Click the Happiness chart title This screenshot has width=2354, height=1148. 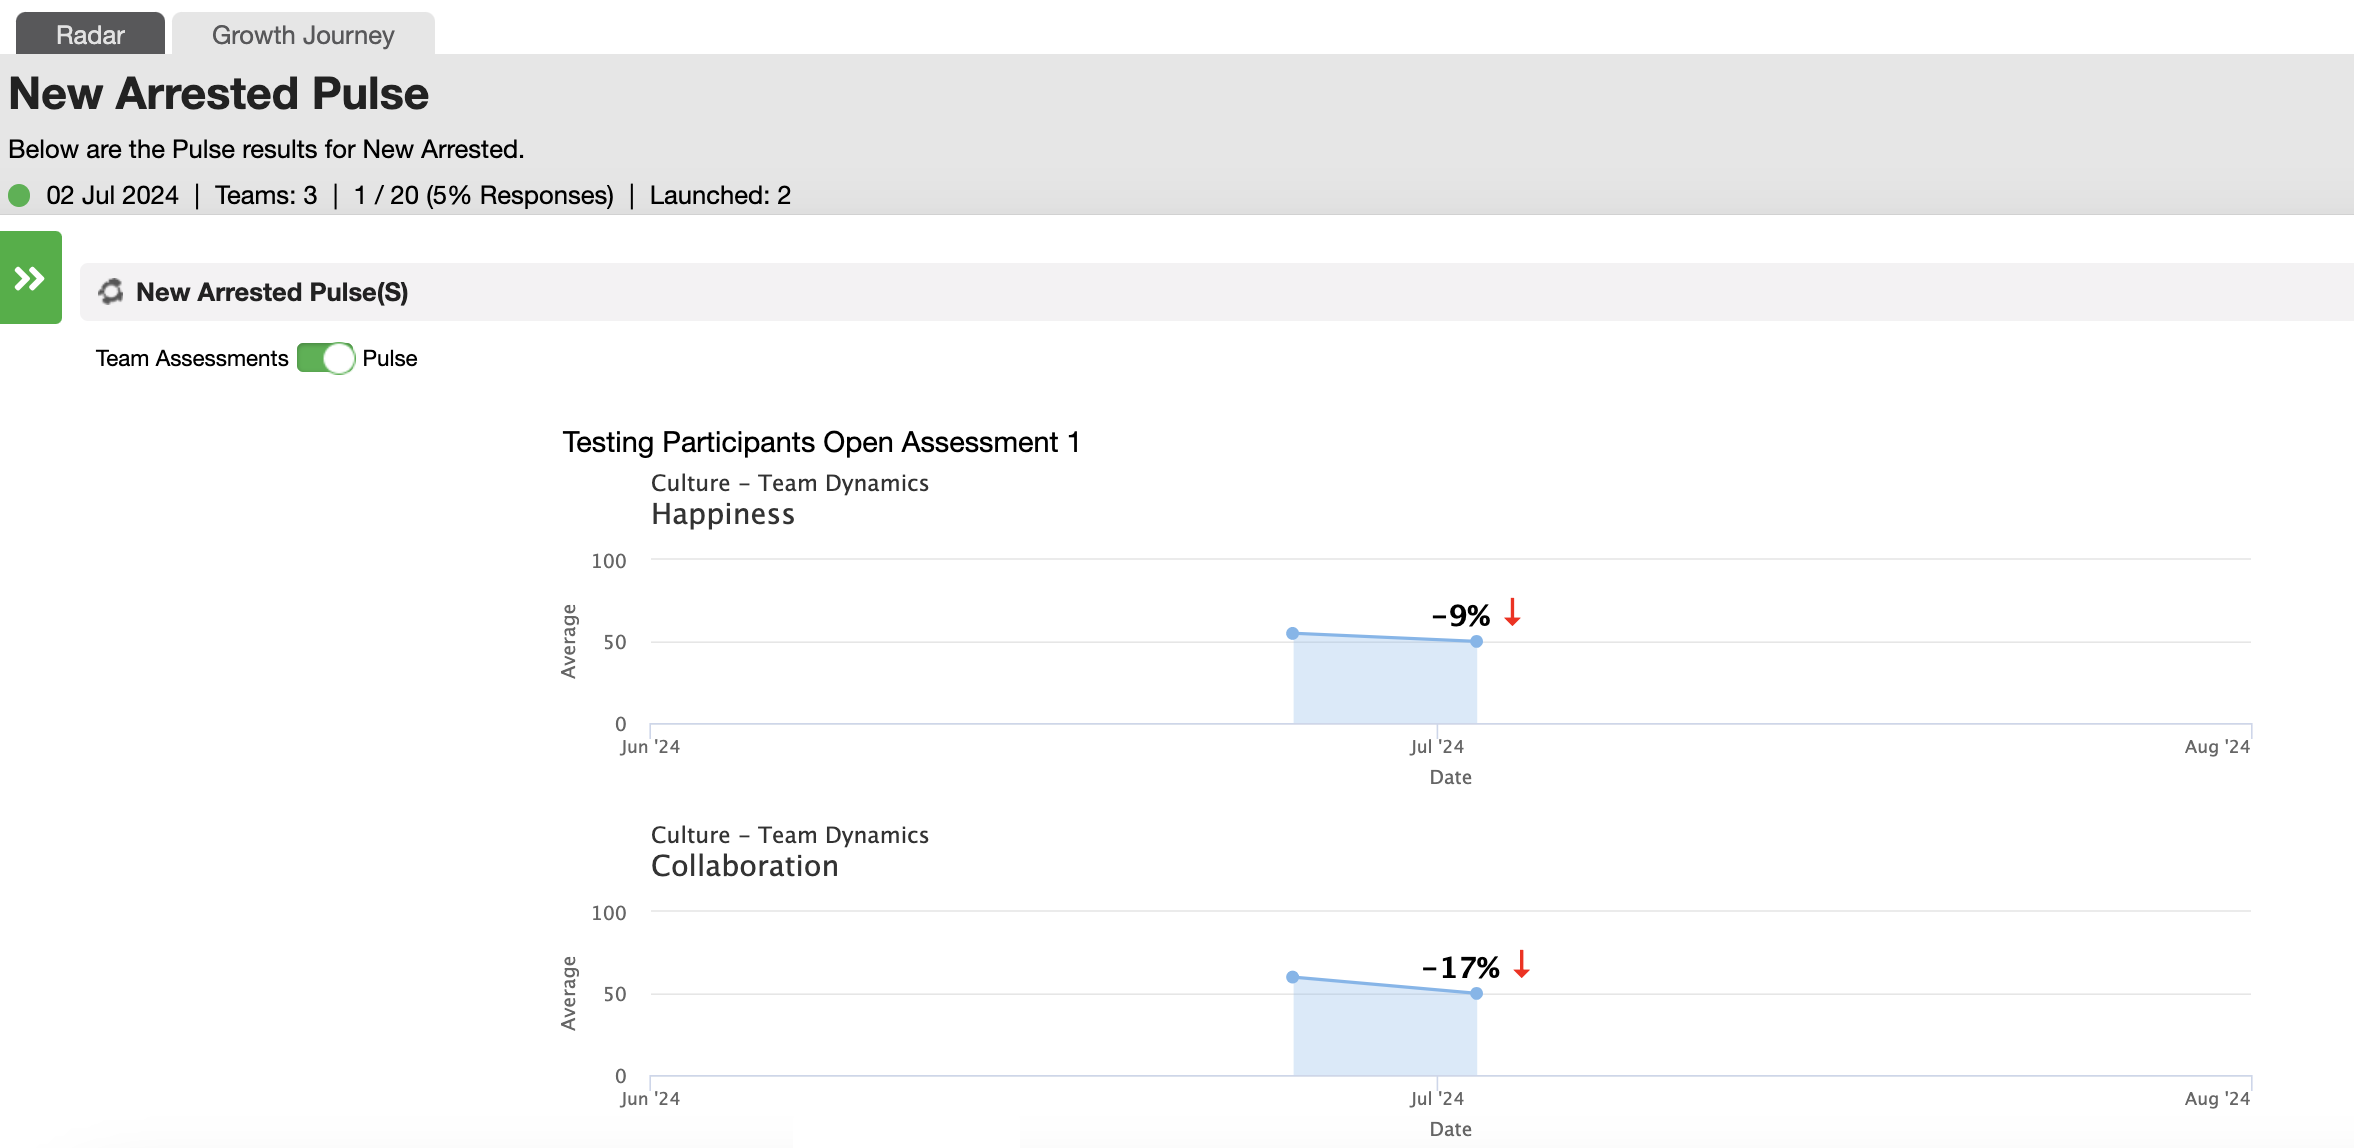click(723, 514)
